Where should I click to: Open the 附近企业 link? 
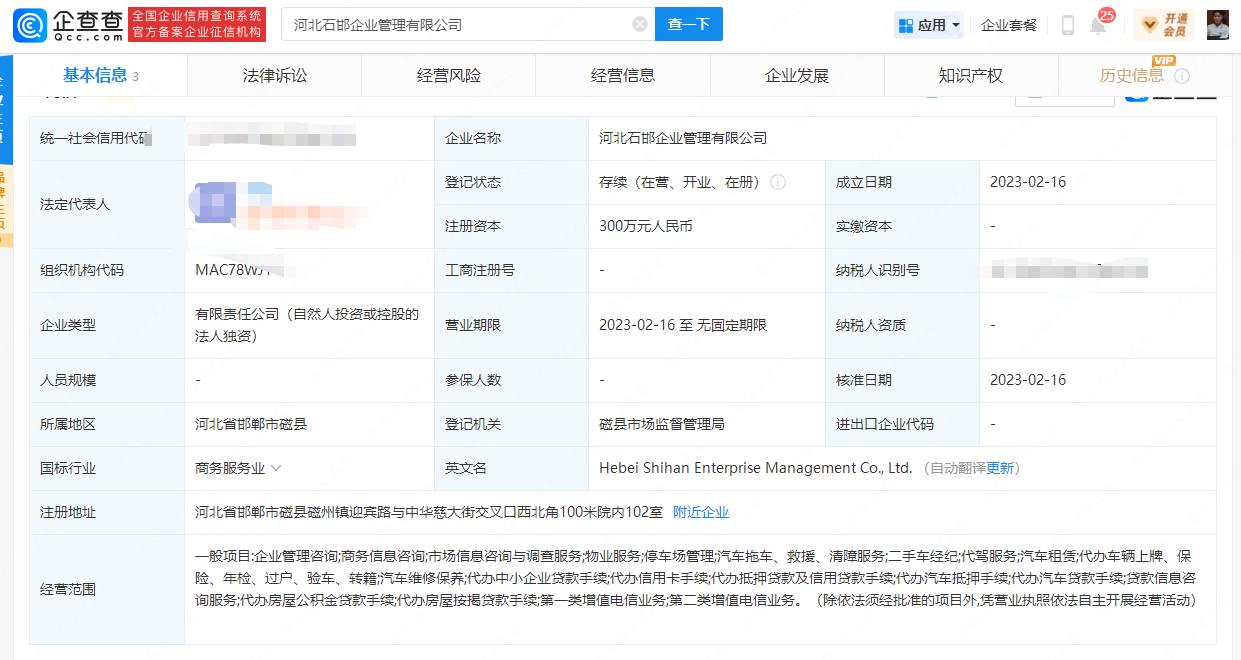(x=700, y=512)
